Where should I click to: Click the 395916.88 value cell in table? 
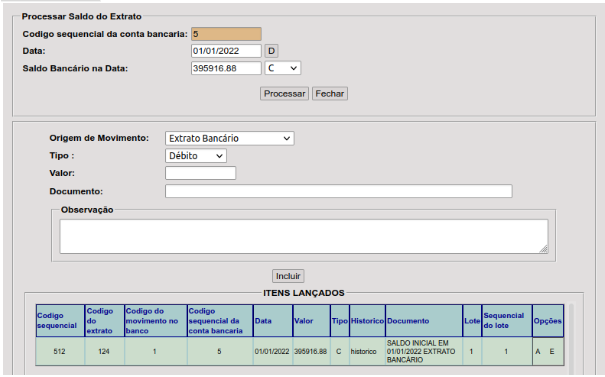(x=311, y=352)
